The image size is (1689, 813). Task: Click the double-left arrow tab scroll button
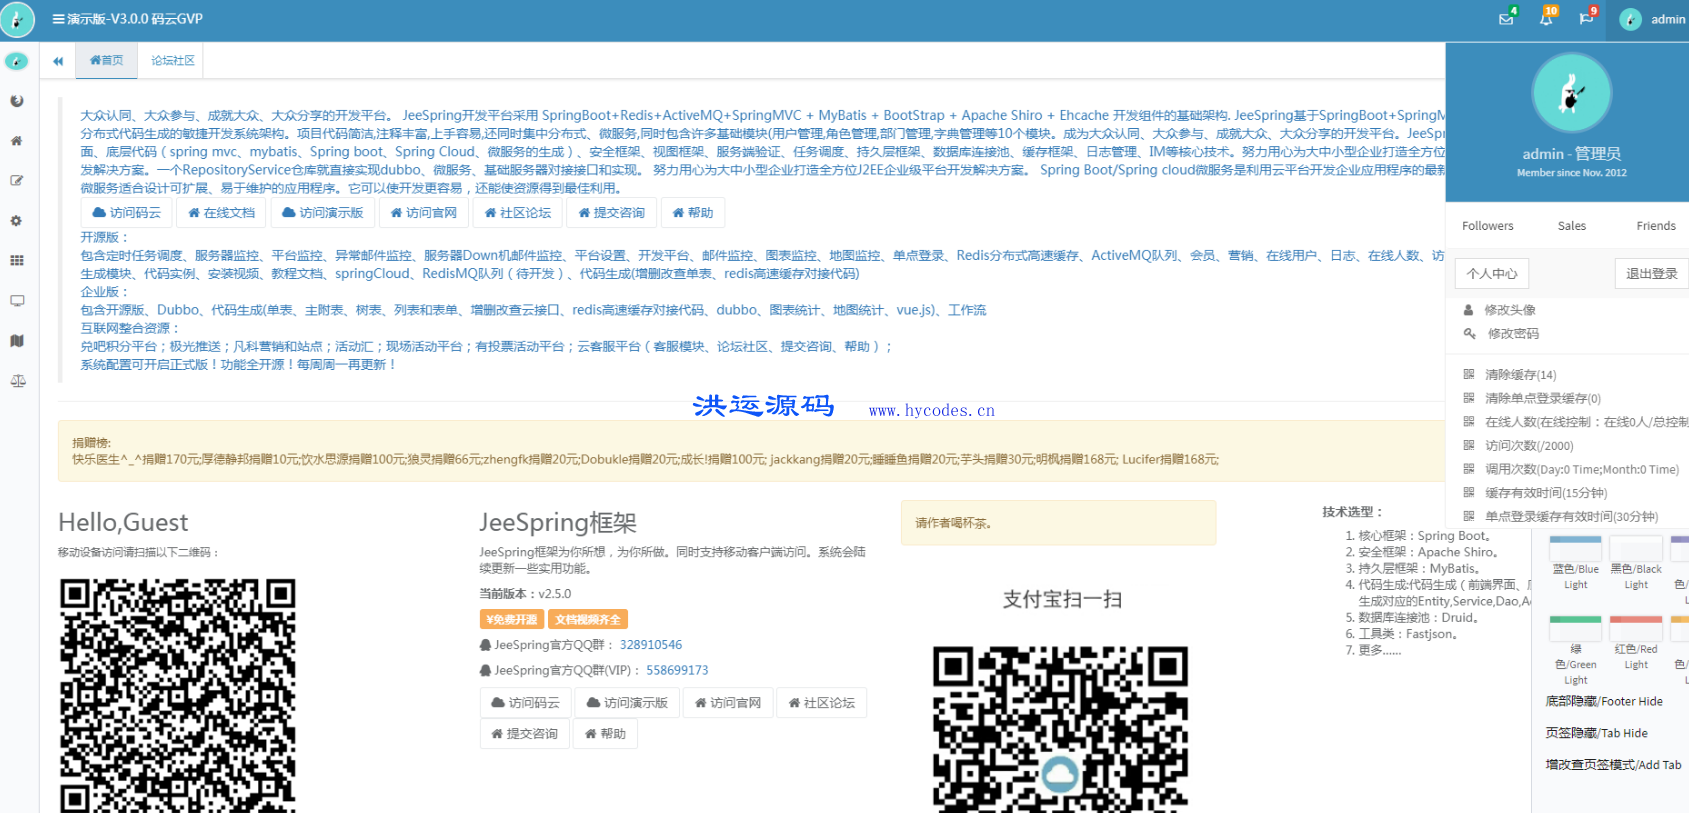pyautogui.click(x=58, y=61)
